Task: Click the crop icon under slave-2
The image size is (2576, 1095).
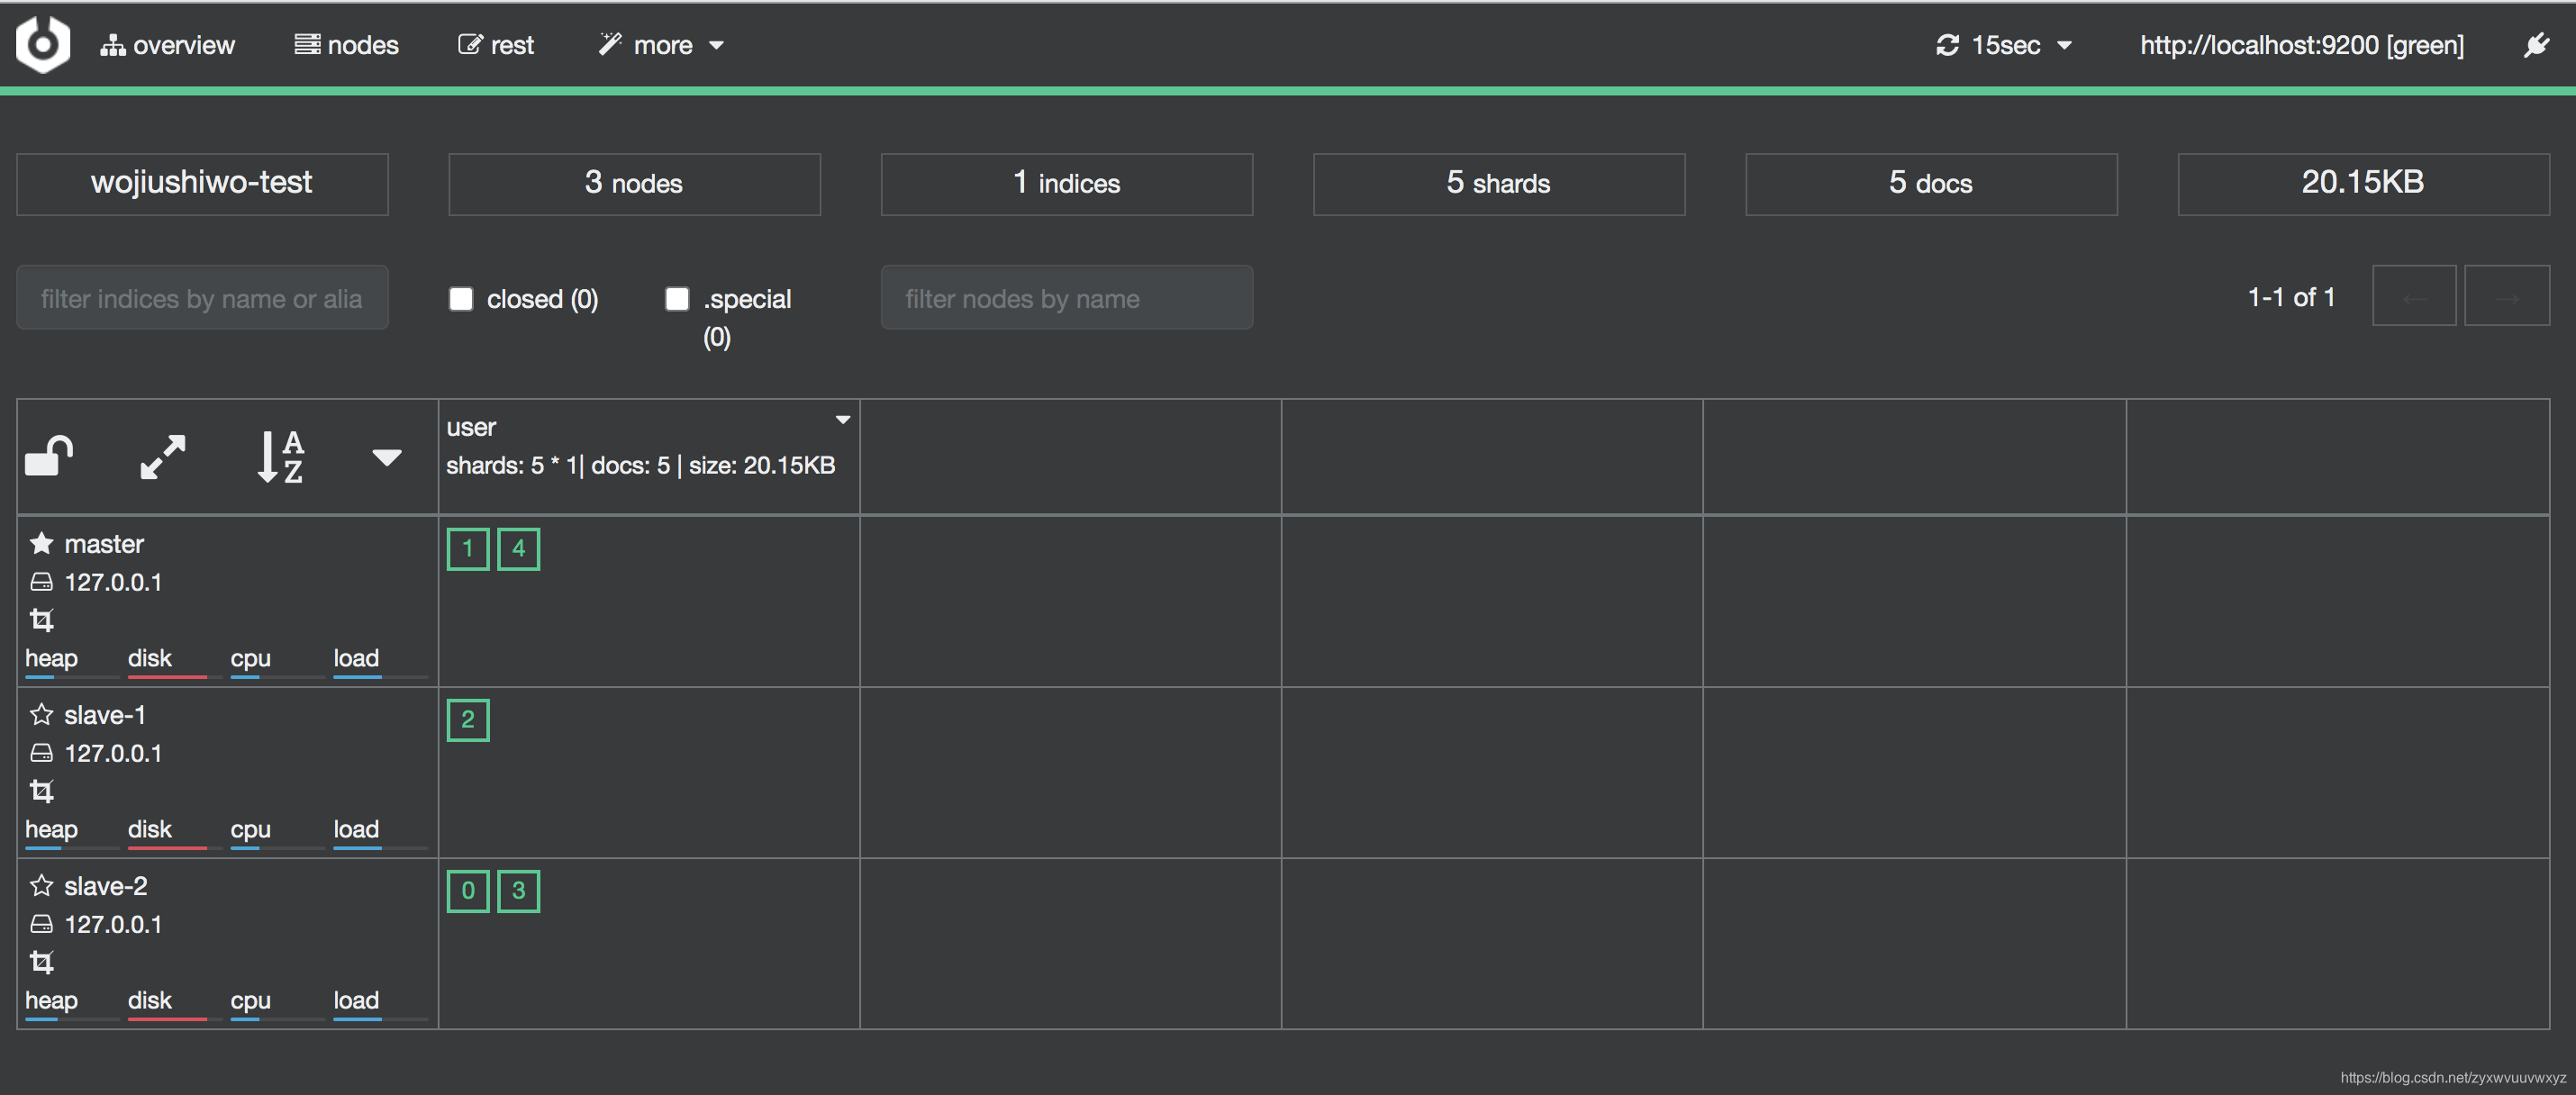Action: coord(41,962)
